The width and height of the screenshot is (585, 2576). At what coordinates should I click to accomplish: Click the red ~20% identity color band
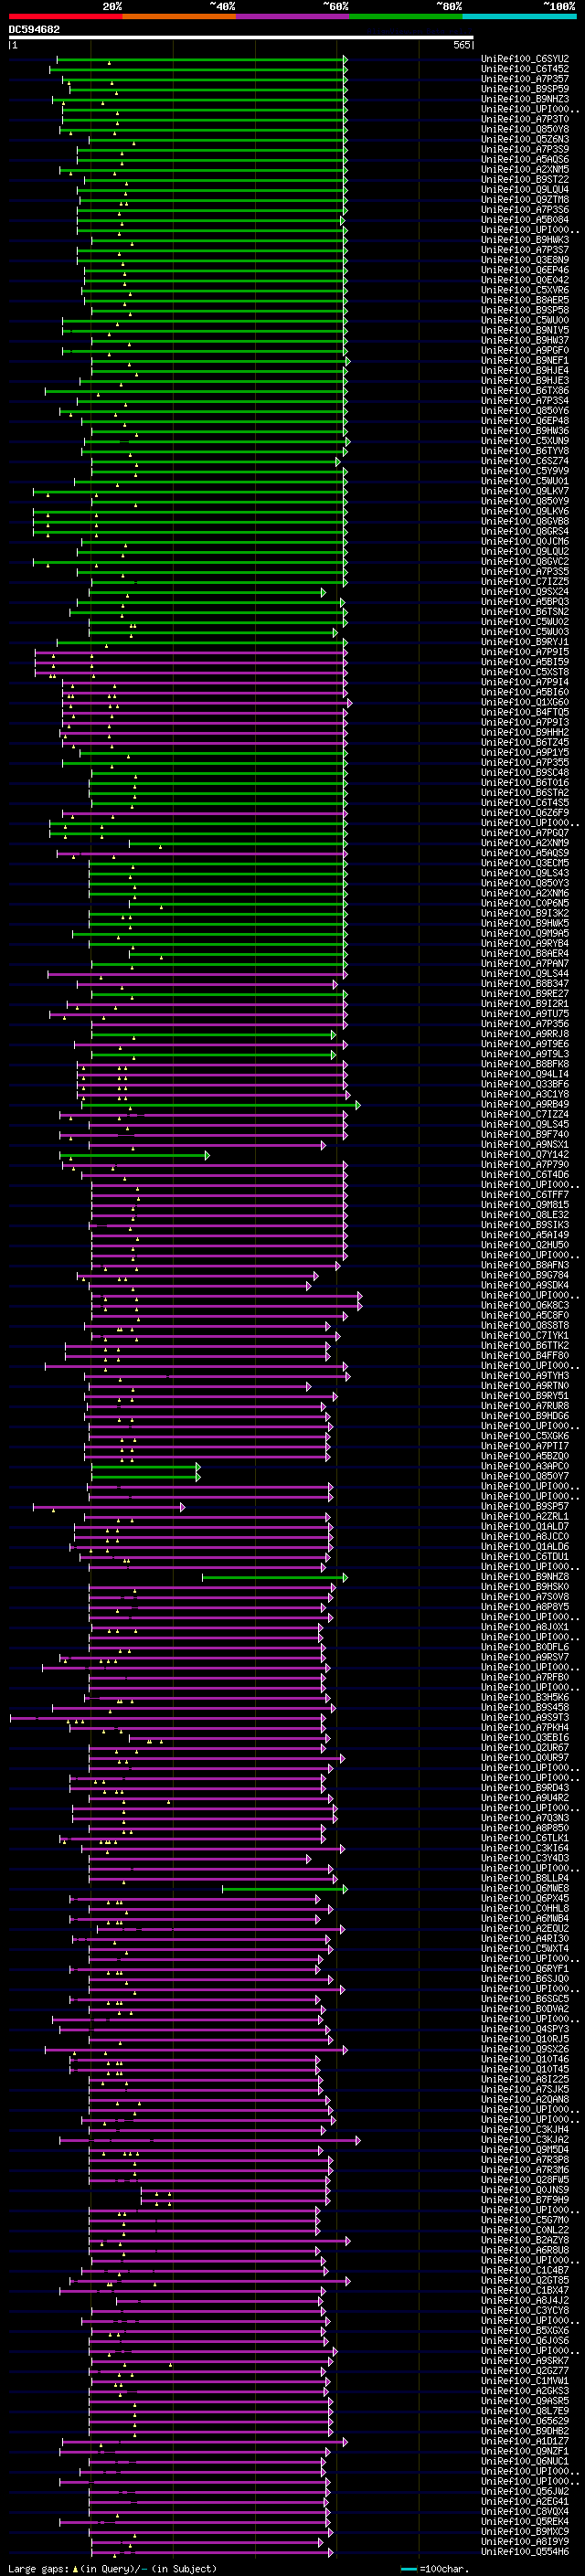pyautogui.click(x=65, y=17)
